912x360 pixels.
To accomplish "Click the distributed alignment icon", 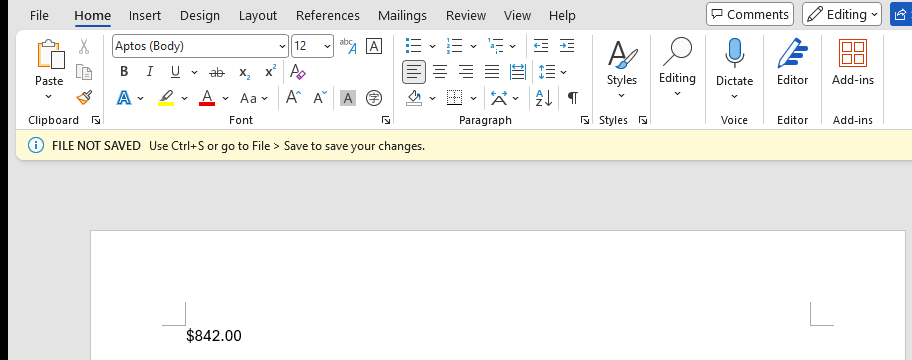I will [x=518, y=72].
